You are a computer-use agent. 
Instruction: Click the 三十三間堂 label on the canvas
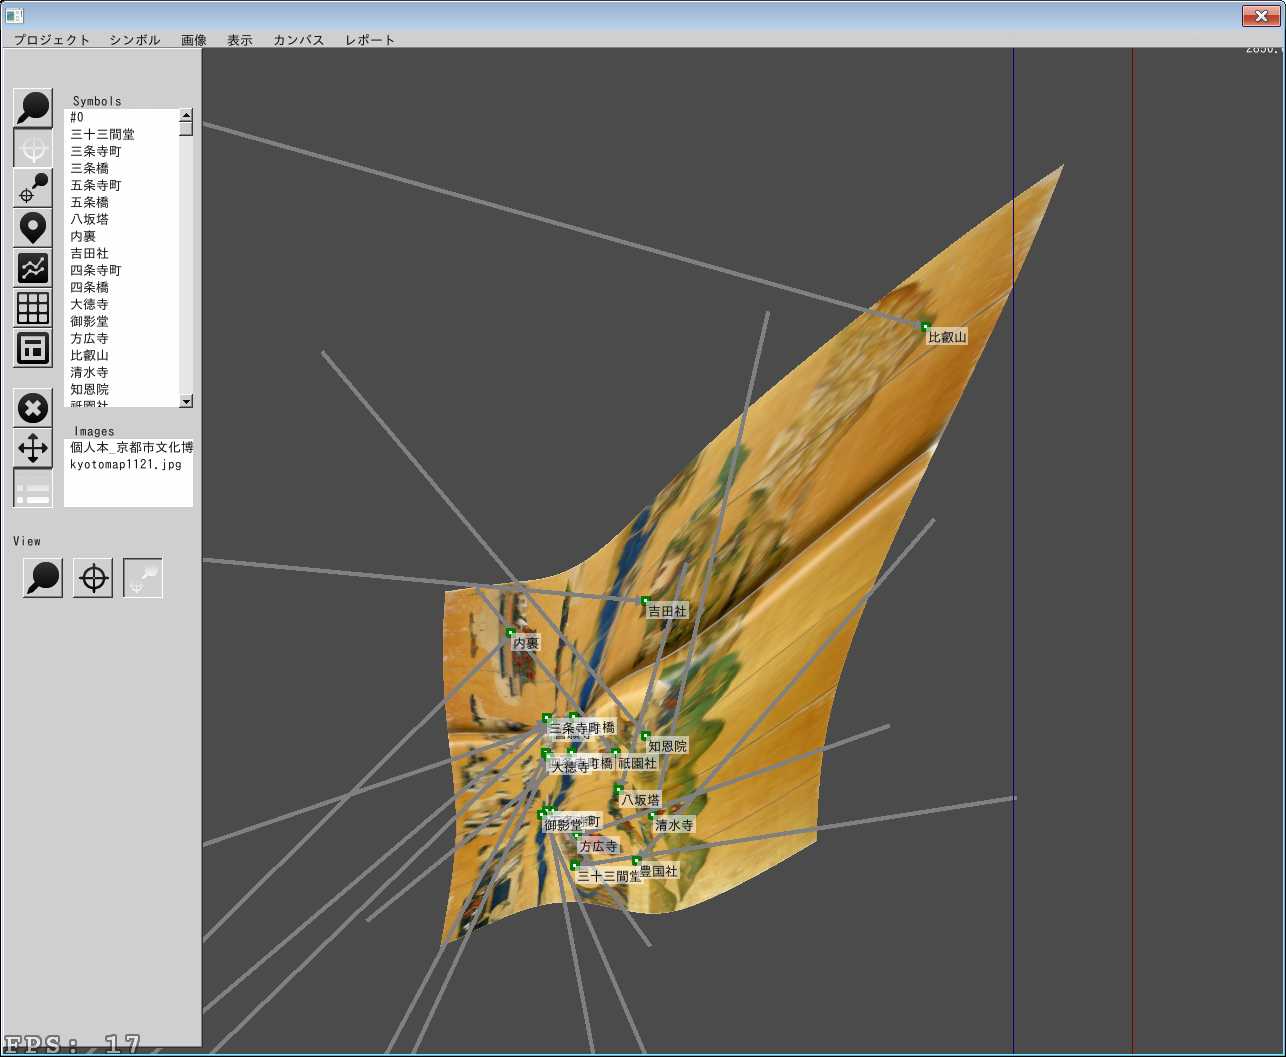coord(609,876)
